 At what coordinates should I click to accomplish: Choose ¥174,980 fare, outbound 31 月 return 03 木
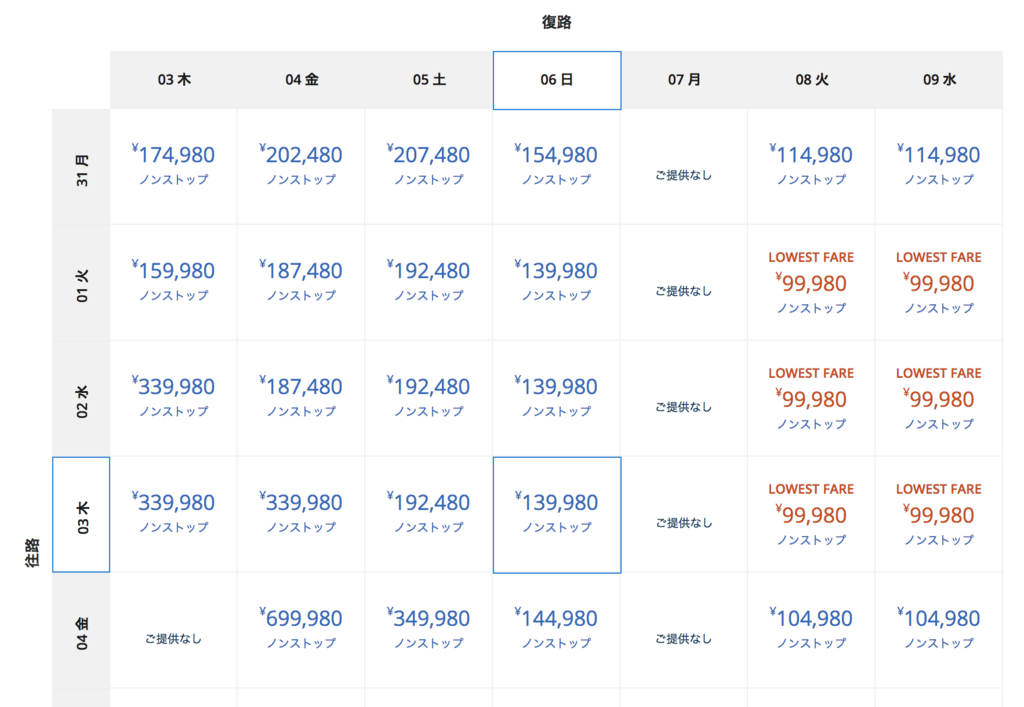pos(174,167)
